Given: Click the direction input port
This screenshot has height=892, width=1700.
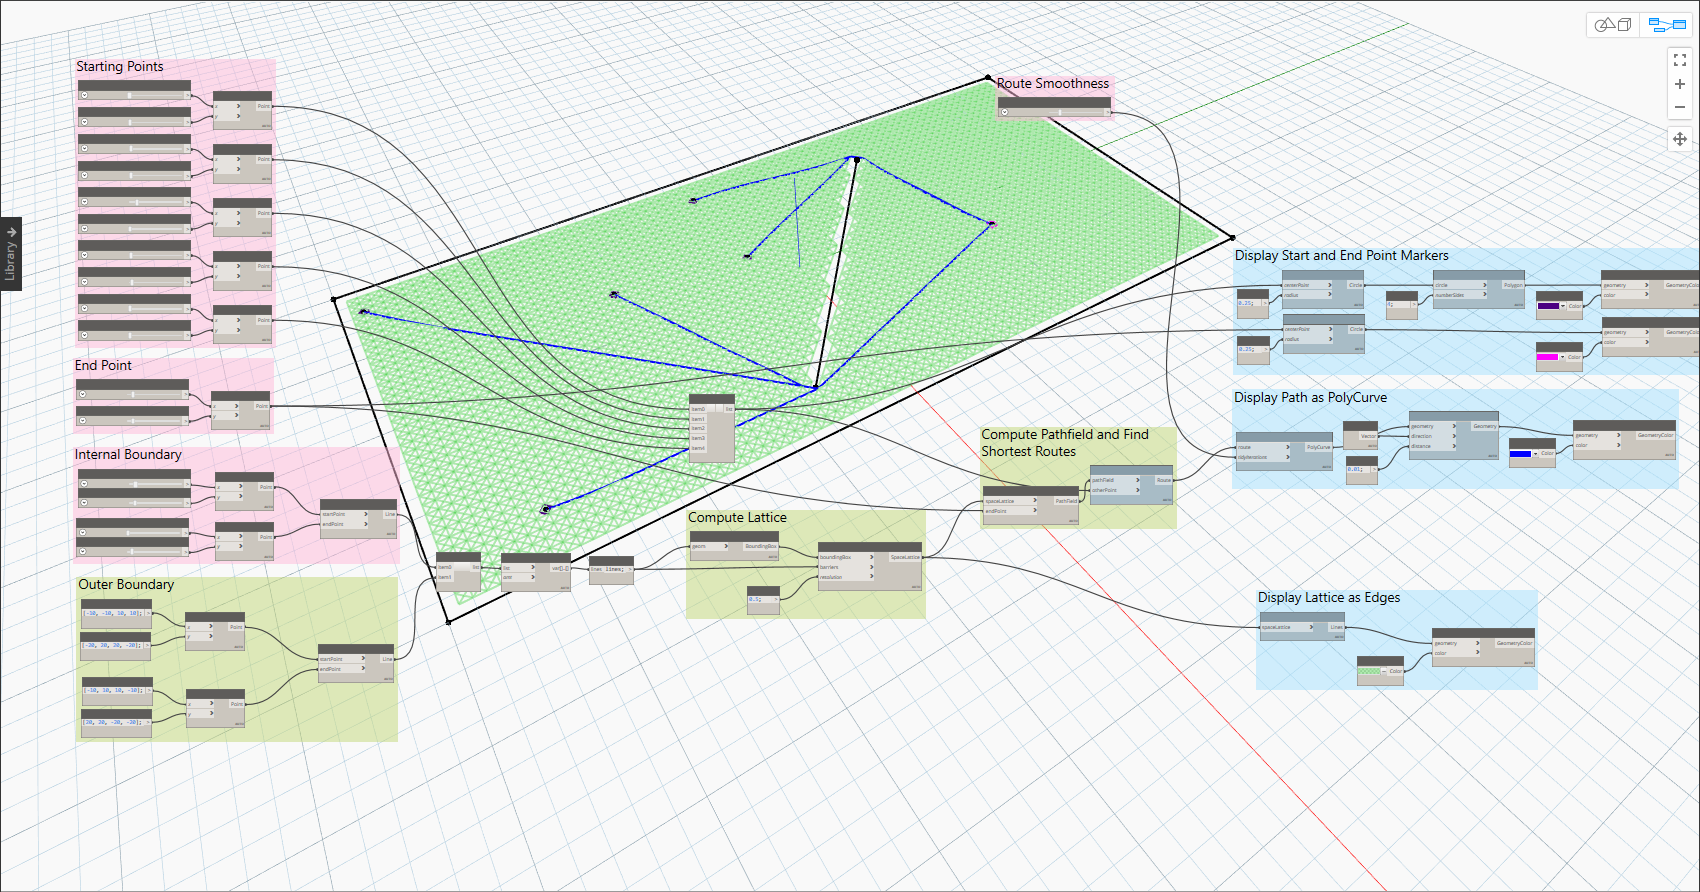Looking at the screenshot, I should coord(1433,436).
